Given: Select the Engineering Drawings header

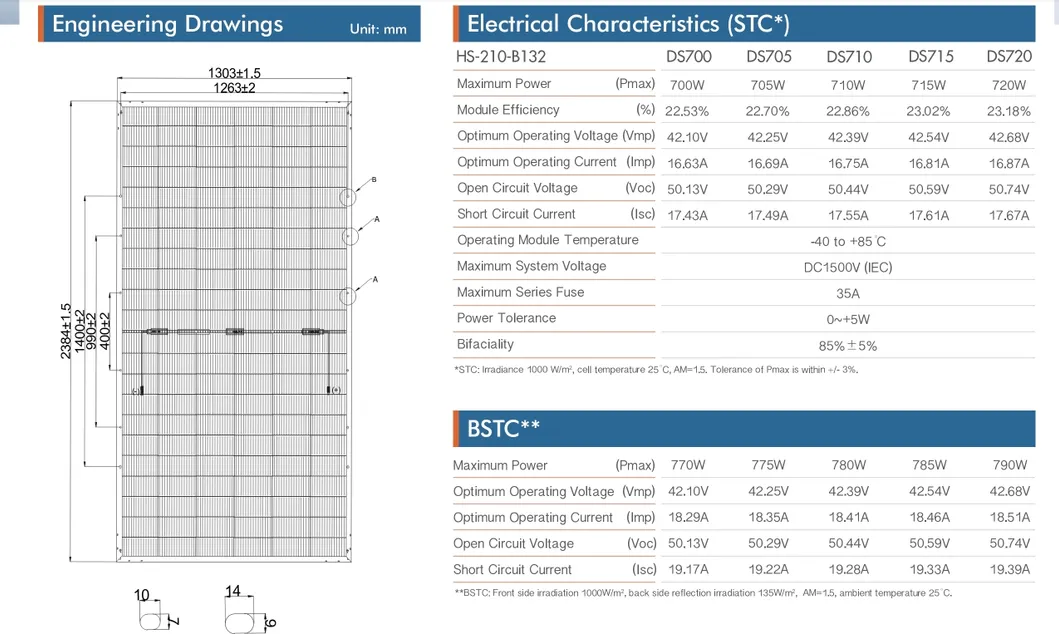Looking at the screenshot, I should tap(230, 24).
